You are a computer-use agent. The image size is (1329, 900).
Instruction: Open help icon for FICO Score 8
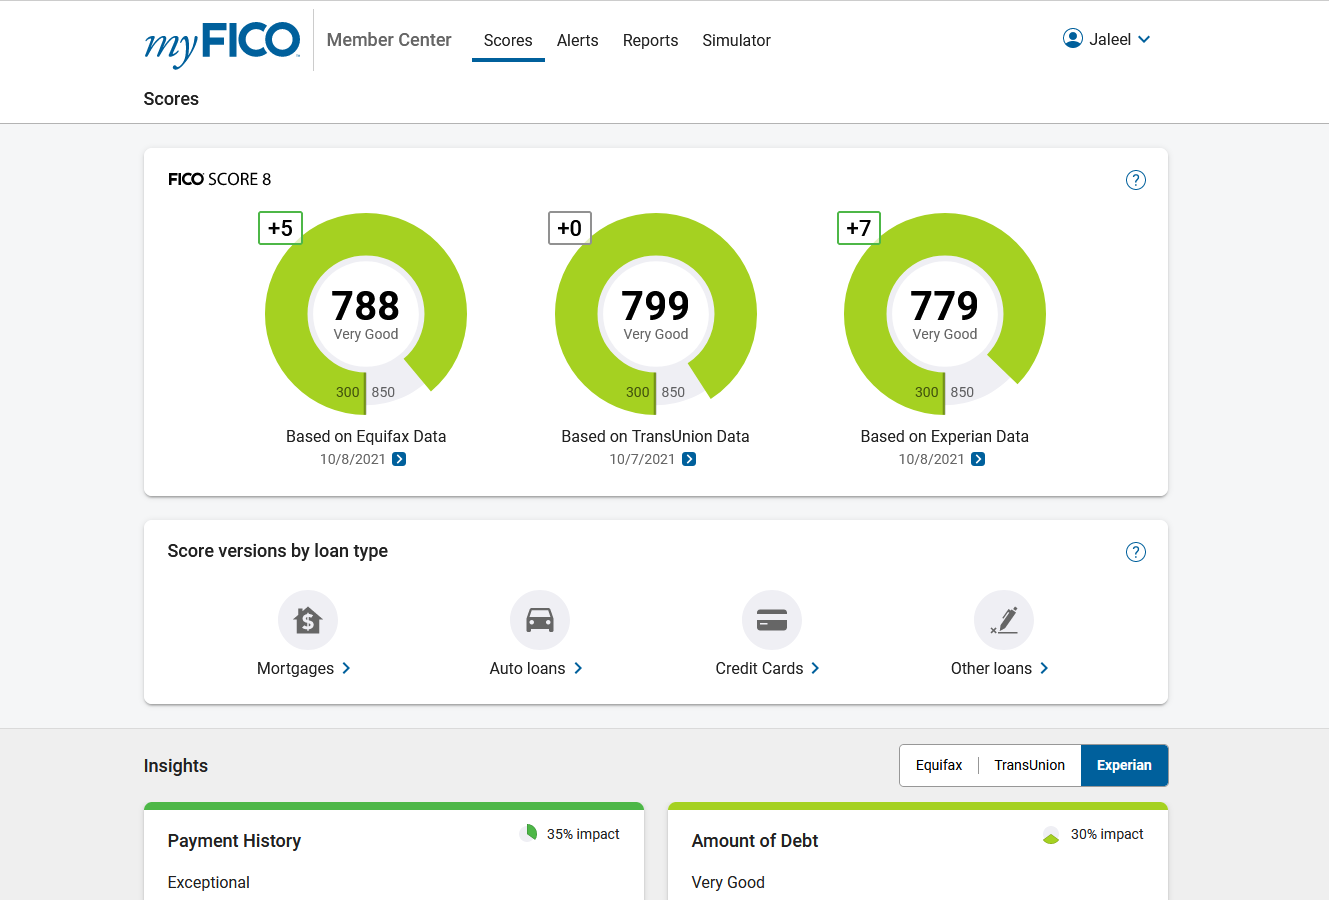(x=1136, y=180)
